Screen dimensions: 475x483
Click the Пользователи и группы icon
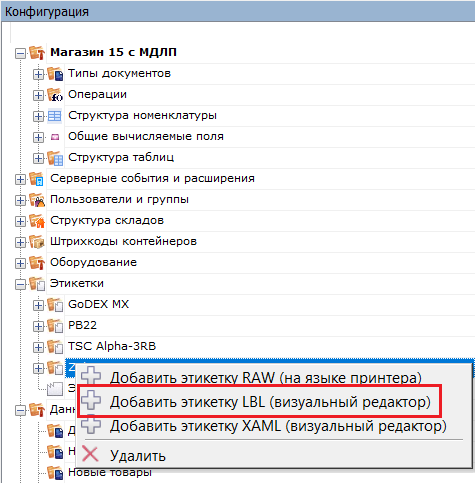click(37, 200)
